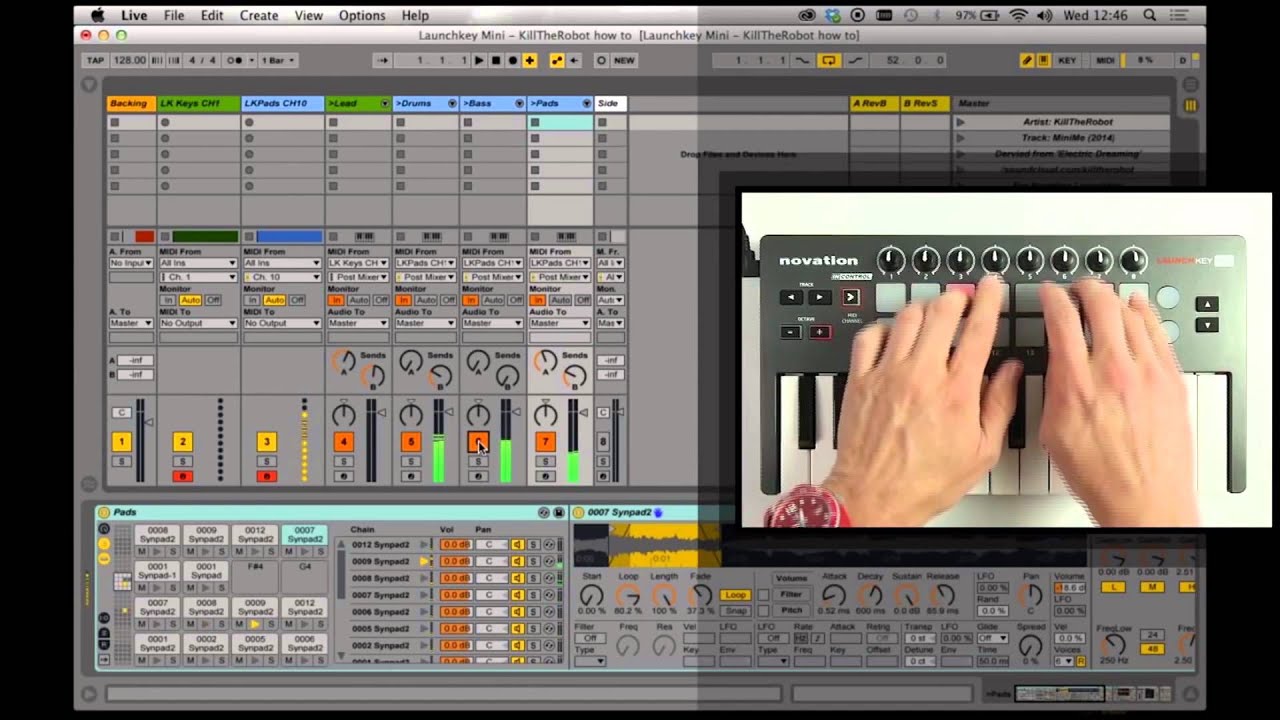
Task: Solo the Lead track with S button
Action: click(343, 461)
